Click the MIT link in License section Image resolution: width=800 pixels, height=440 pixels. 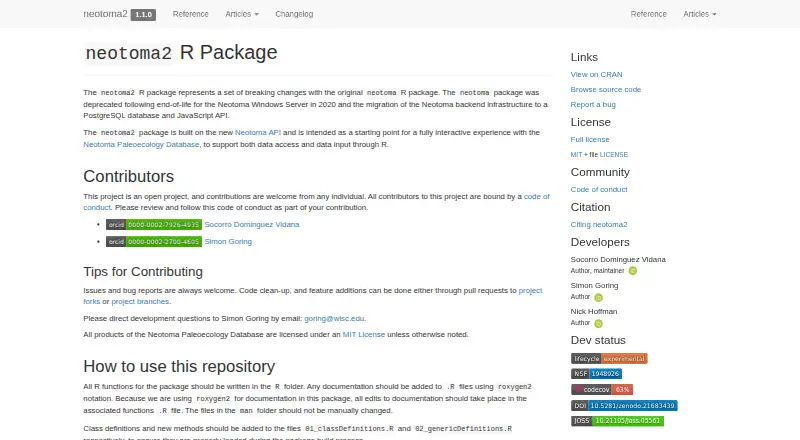576,155
